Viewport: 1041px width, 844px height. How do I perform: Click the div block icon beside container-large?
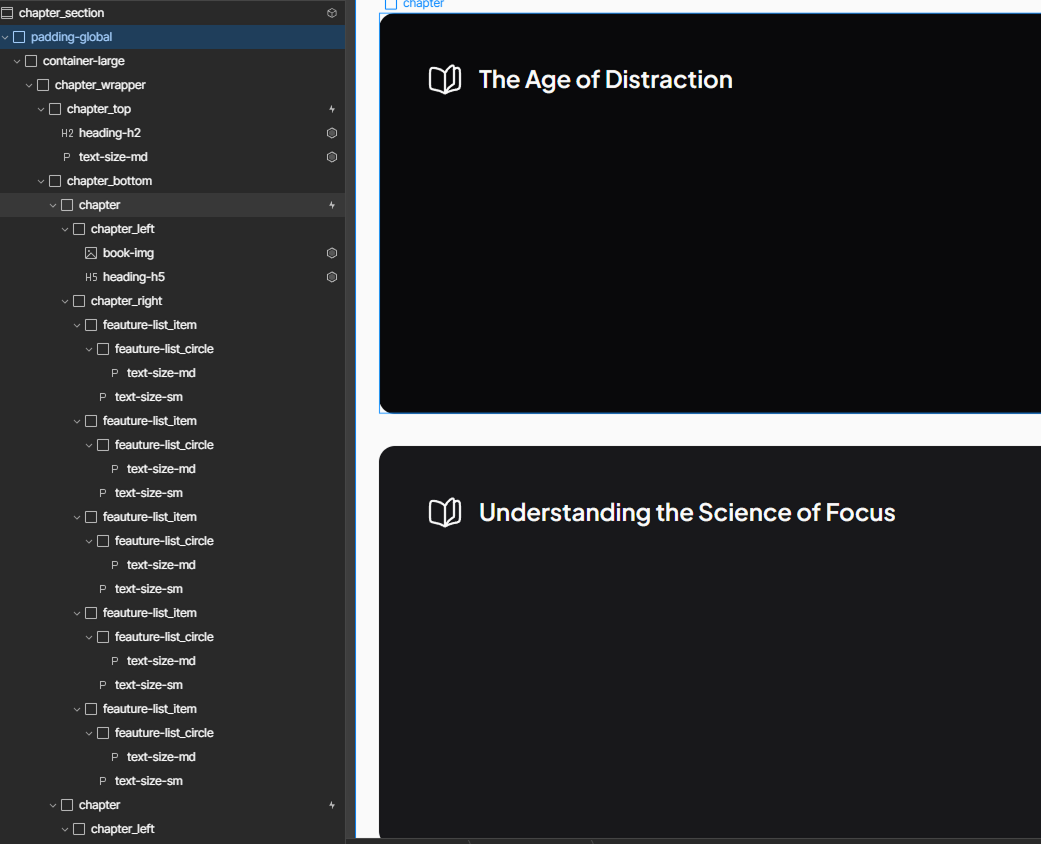click(x=31, y=61)
